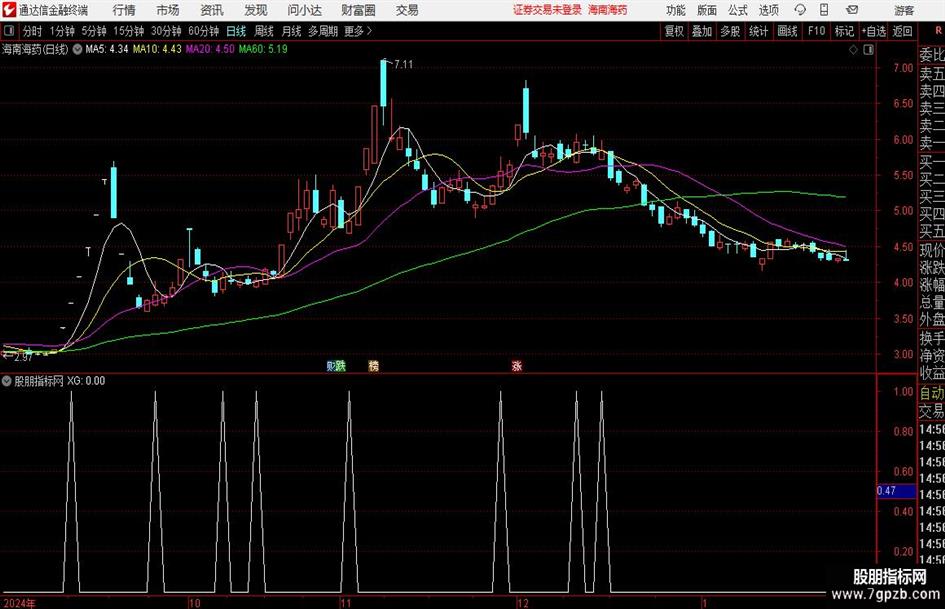Click the 证券交易未登录 login link

tap(547, 10)
